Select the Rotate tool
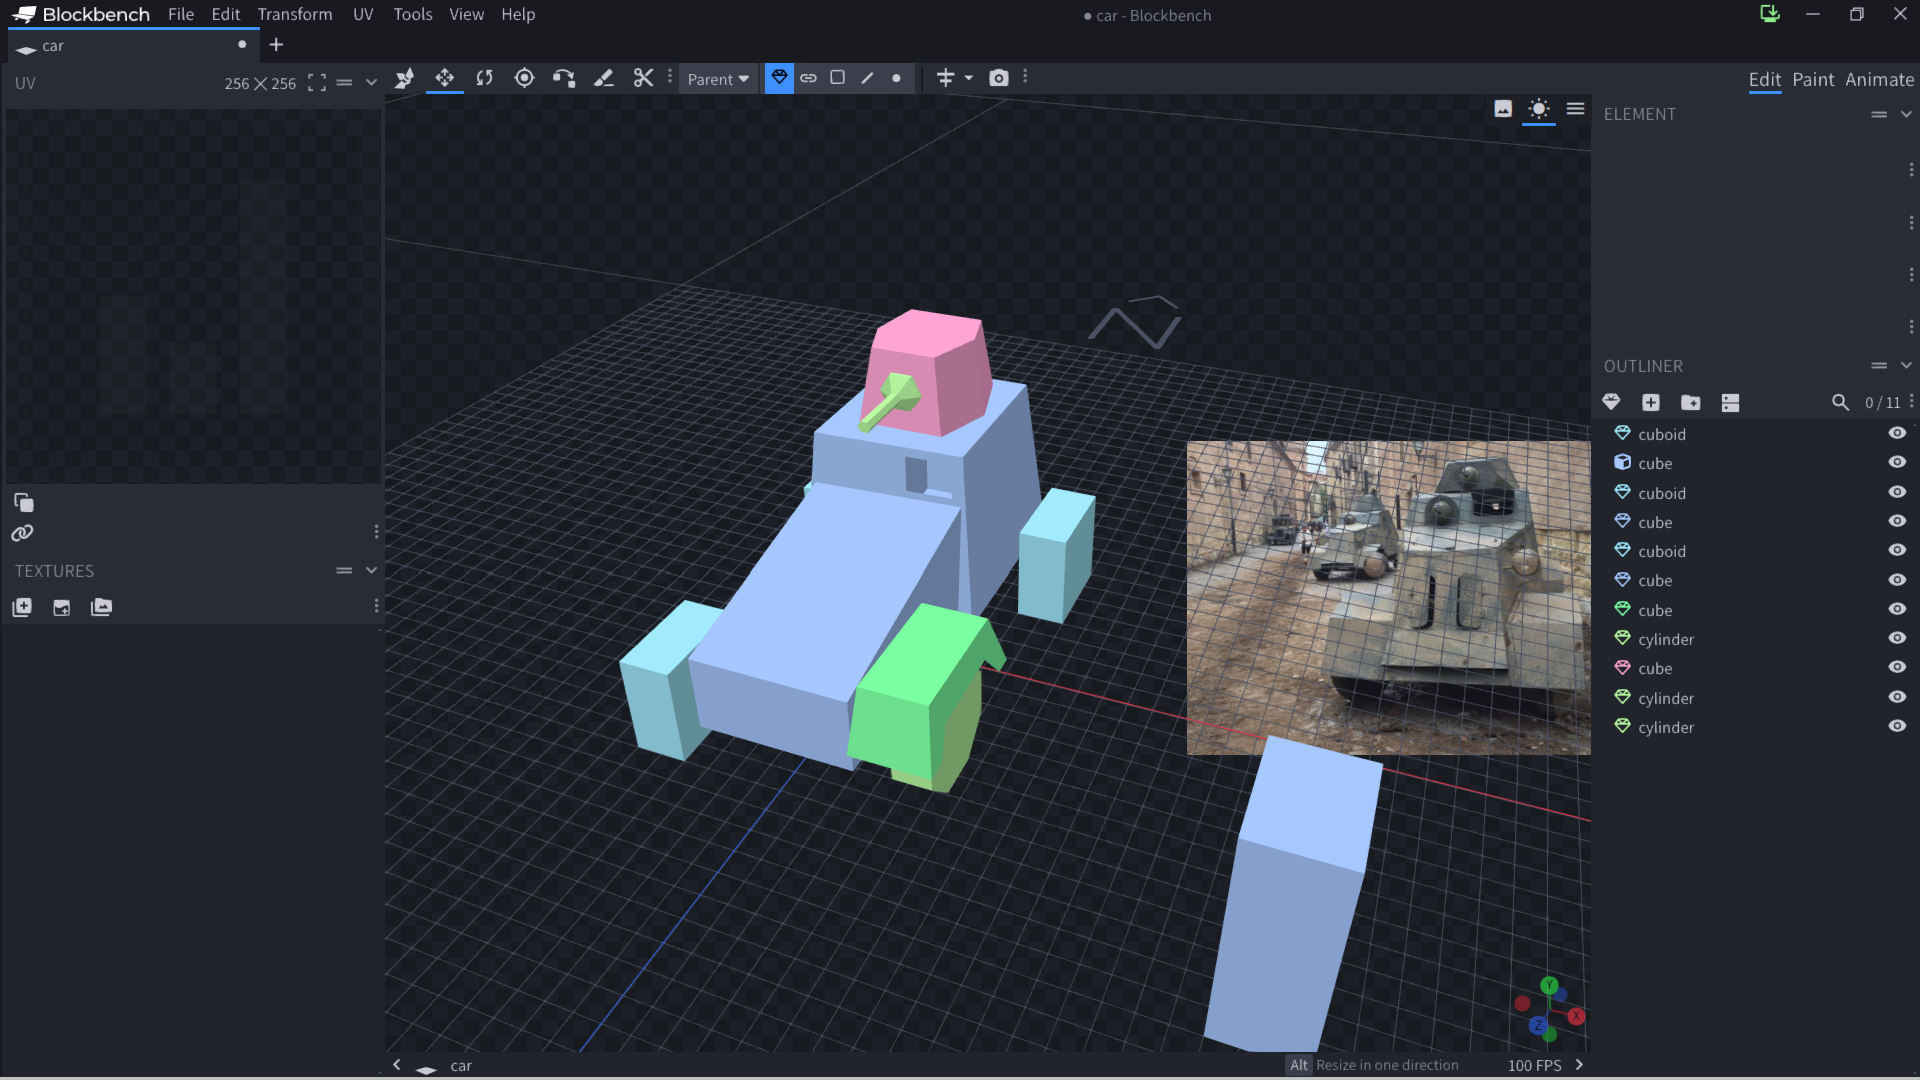Screen dimensions: 1920x1080 coord(485,78)
